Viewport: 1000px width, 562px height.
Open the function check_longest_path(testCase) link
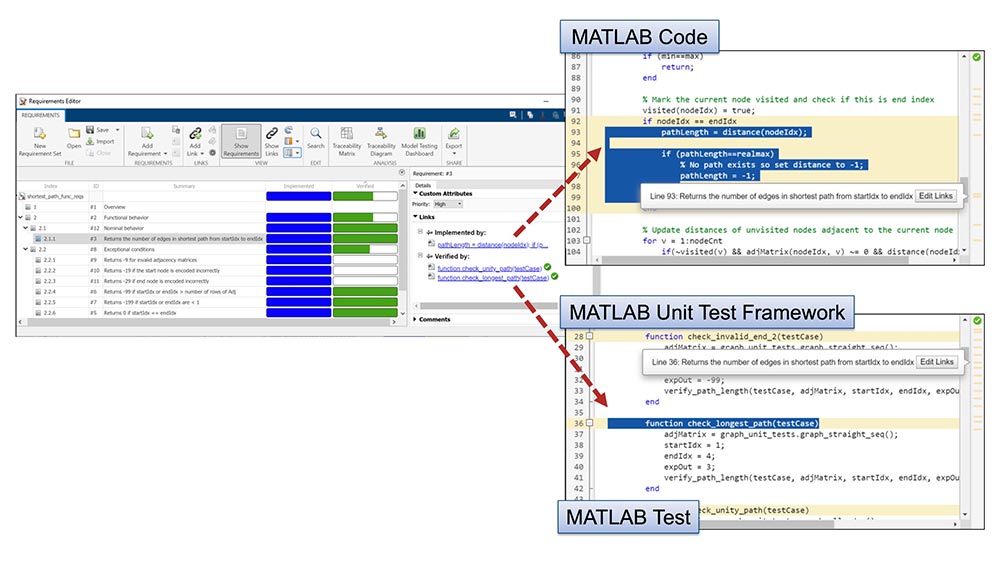[x=492, y=277]
